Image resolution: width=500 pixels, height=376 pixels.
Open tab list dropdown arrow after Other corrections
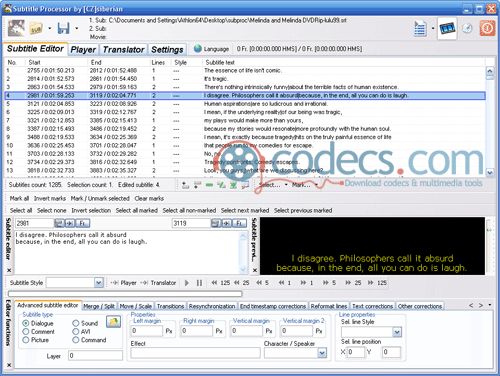coord(489,305)
